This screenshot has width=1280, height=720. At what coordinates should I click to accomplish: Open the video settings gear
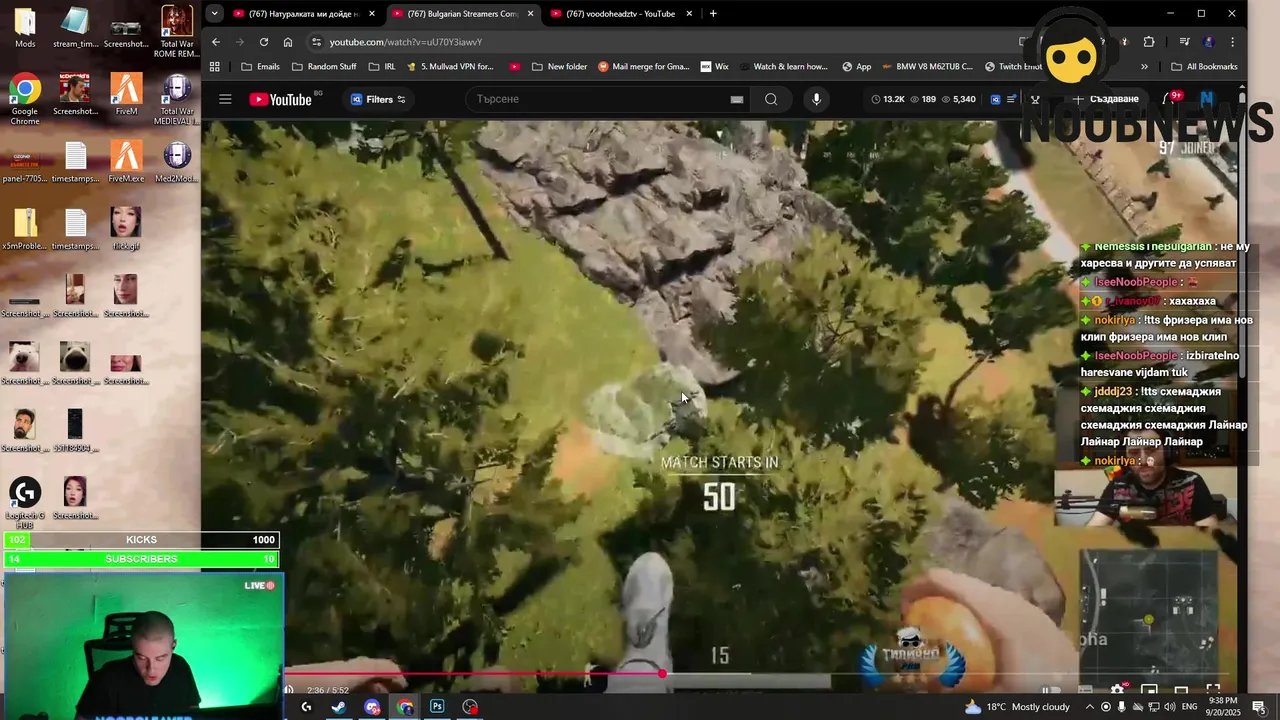pos(1118,690)
